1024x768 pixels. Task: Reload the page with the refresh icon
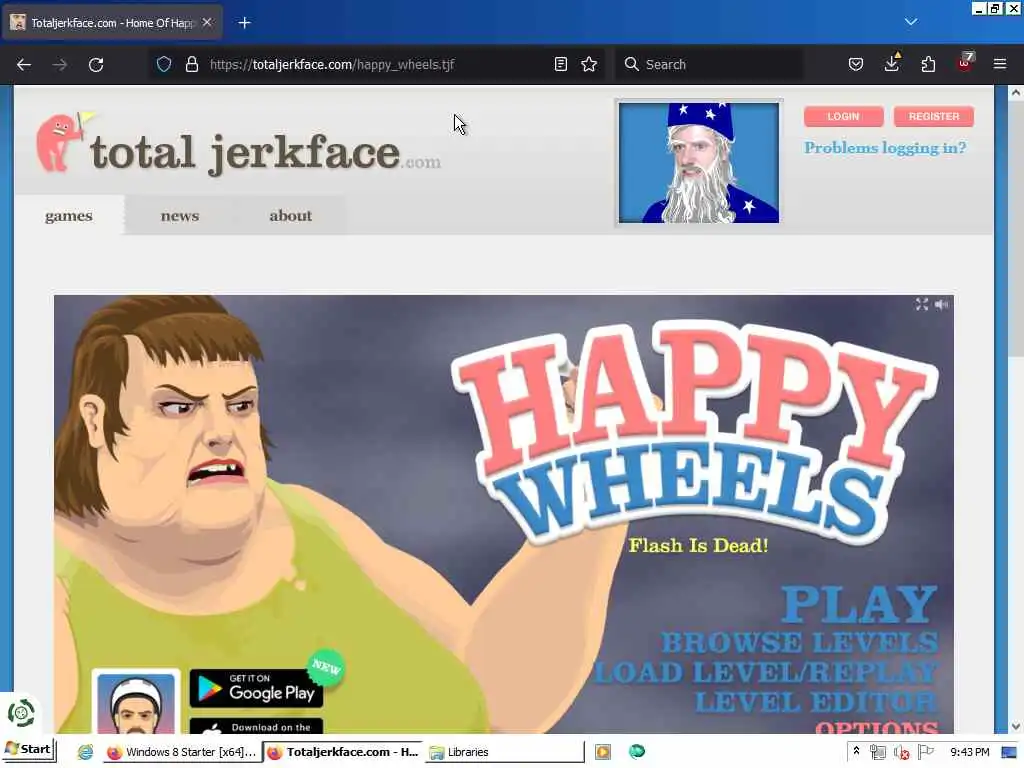[x=96, y=65]
